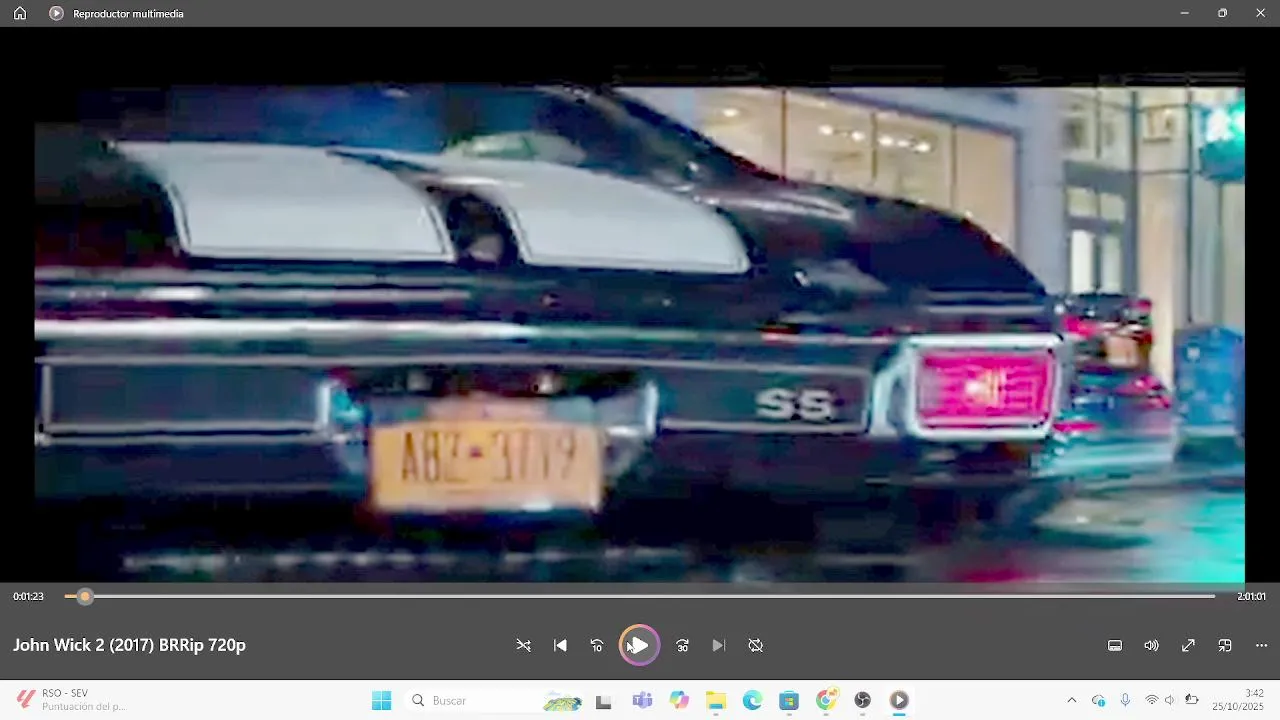The width and height of the screenshot is (1280, 720).
Task: Click the video frame area
Action: tap(640, 334)
